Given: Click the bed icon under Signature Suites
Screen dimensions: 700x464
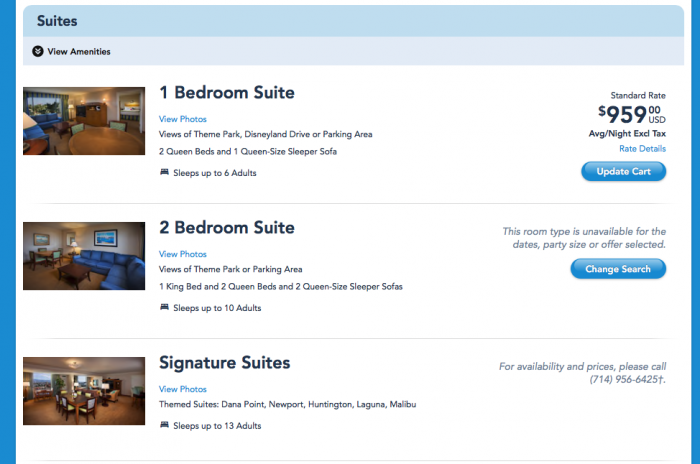Looking at the screenshot, I should (164, 425).
